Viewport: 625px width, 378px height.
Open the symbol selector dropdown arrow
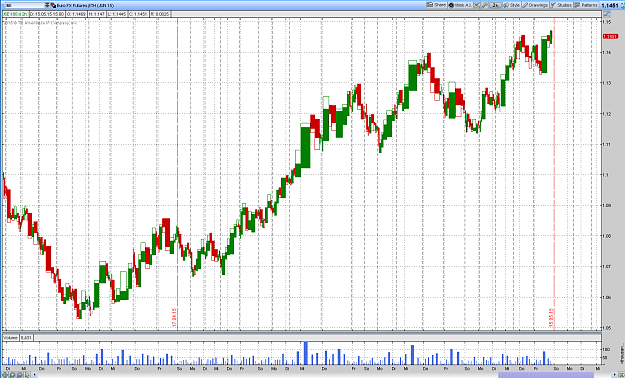click(47, 6)
